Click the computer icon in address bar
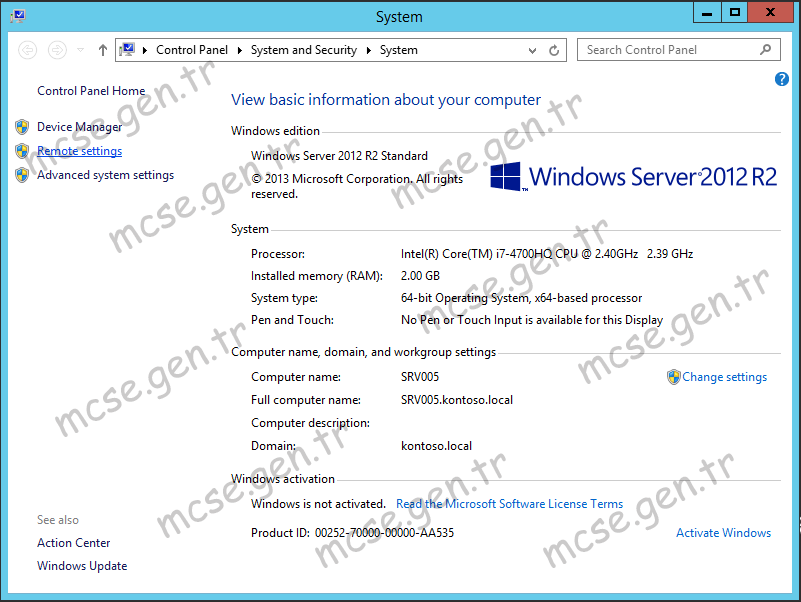 (x=127, y=50)
